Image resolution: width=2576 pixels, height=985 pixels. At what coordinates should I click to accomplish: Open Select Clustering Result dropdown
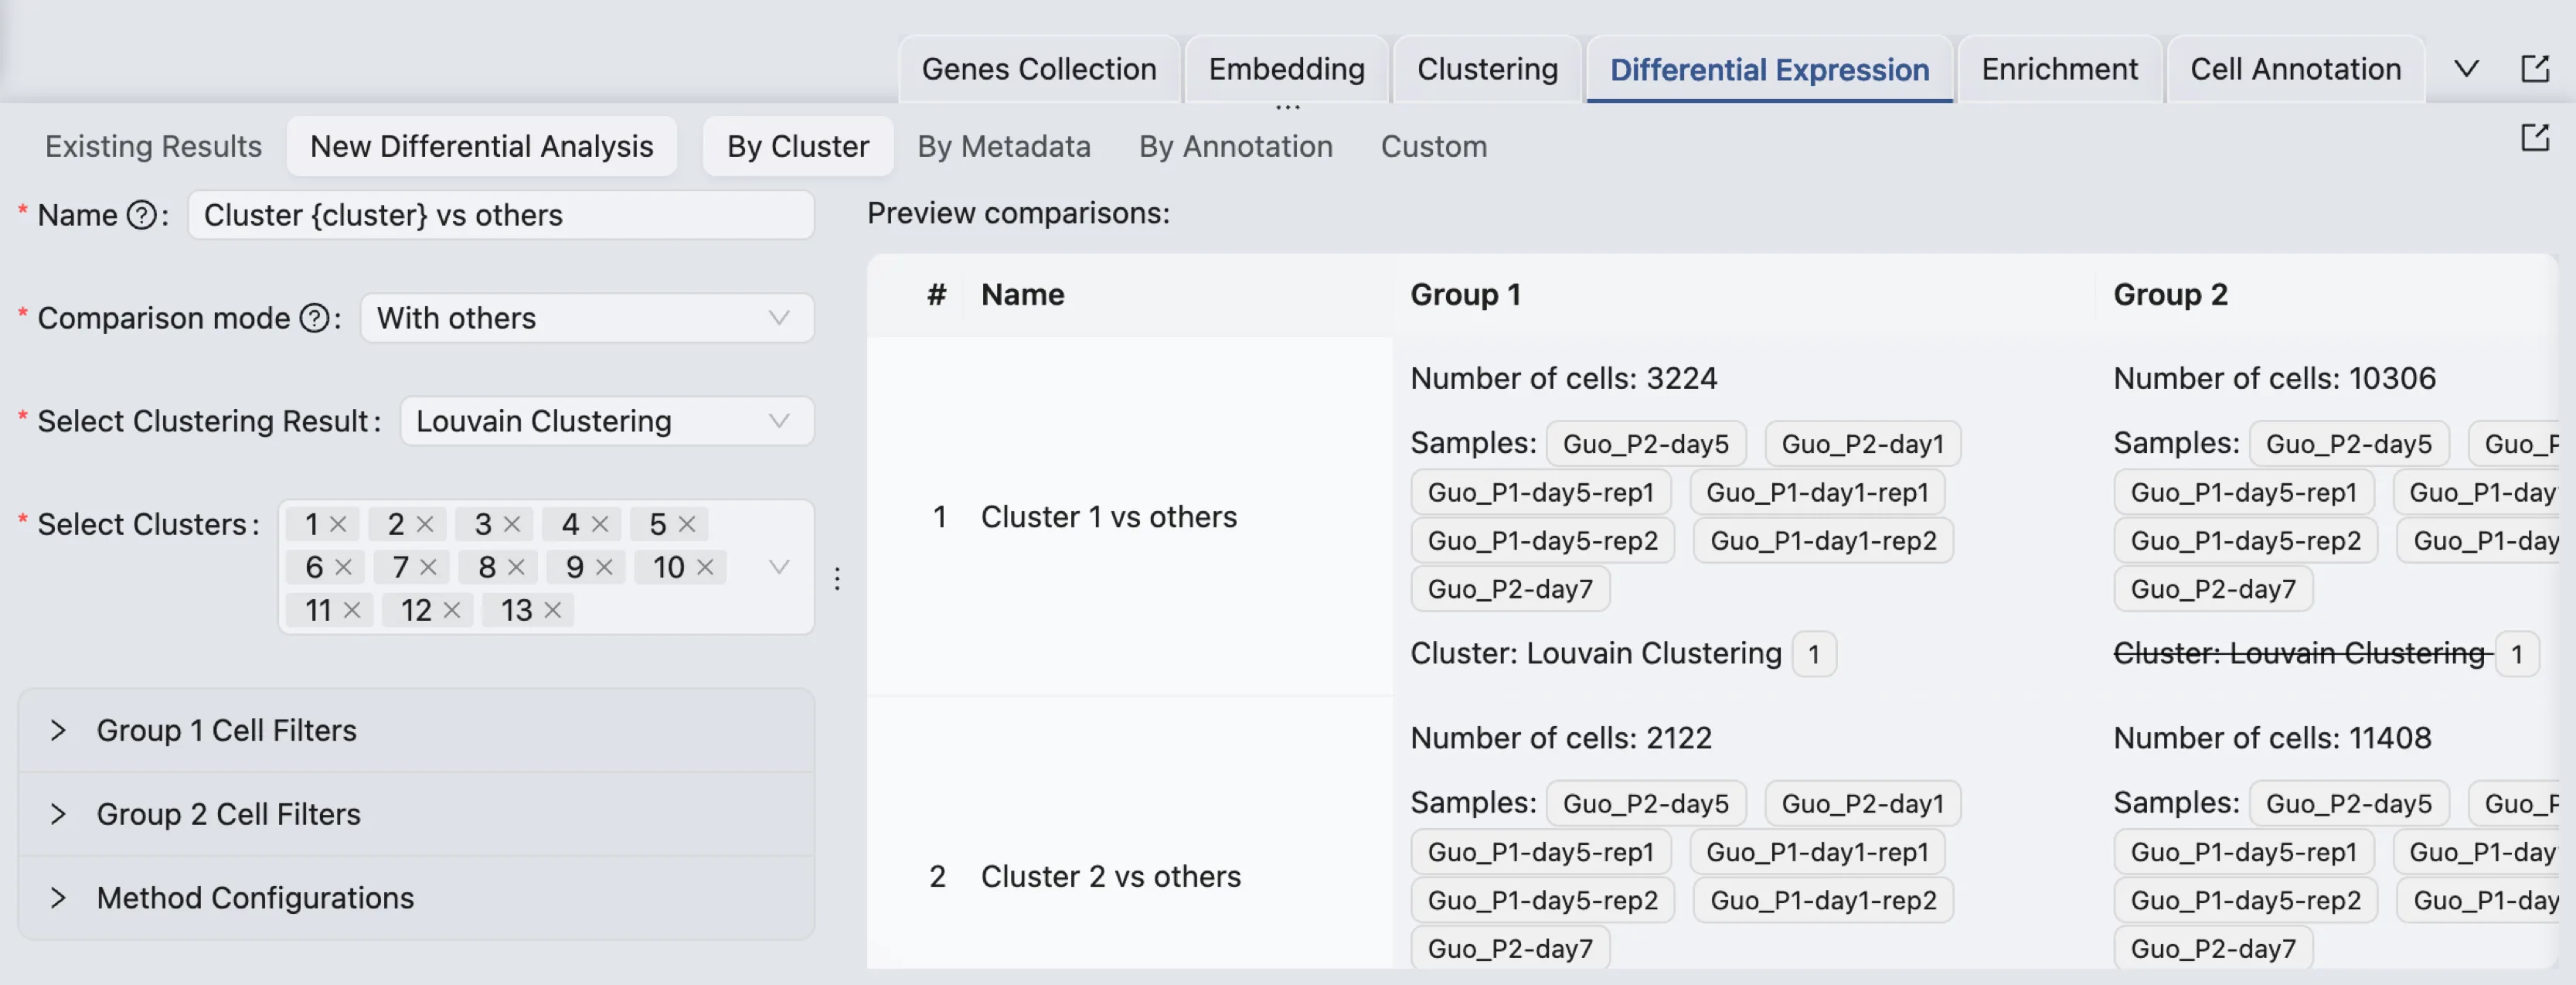click(x=606, y=421)
